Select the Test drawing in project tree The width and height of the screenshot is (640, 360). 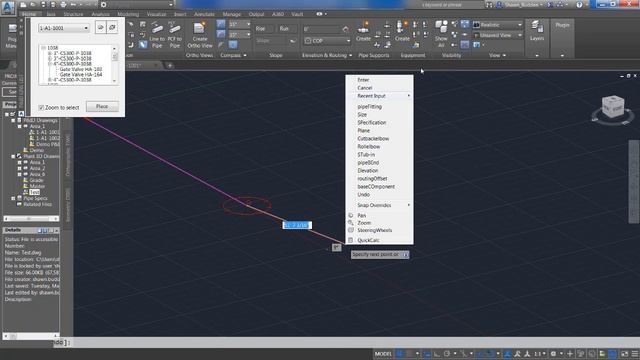coord(34,192)
